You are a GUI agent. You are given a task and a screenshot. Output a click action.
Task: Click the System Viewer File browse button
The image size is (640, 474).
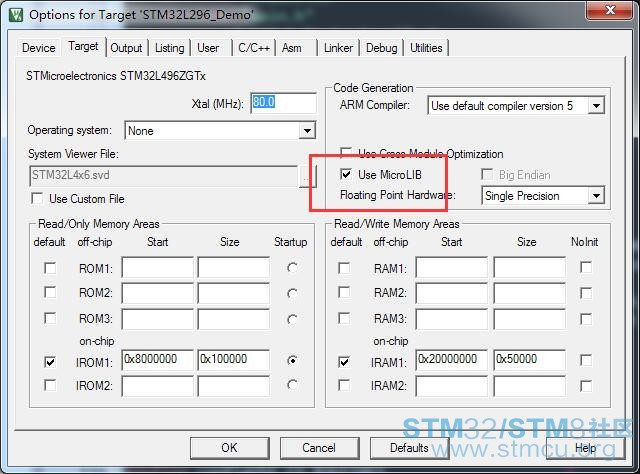point(307,176)
